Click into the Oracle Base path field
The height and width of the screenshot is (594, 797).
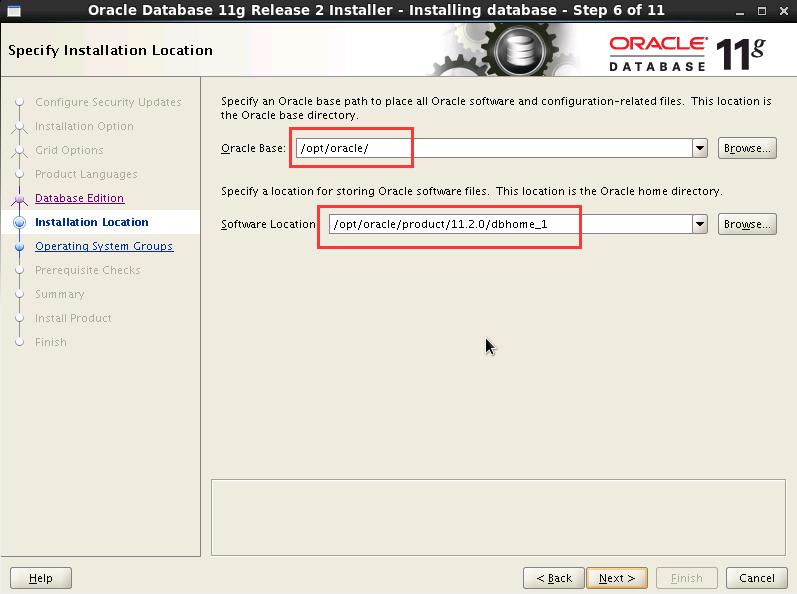click(494, 148)
